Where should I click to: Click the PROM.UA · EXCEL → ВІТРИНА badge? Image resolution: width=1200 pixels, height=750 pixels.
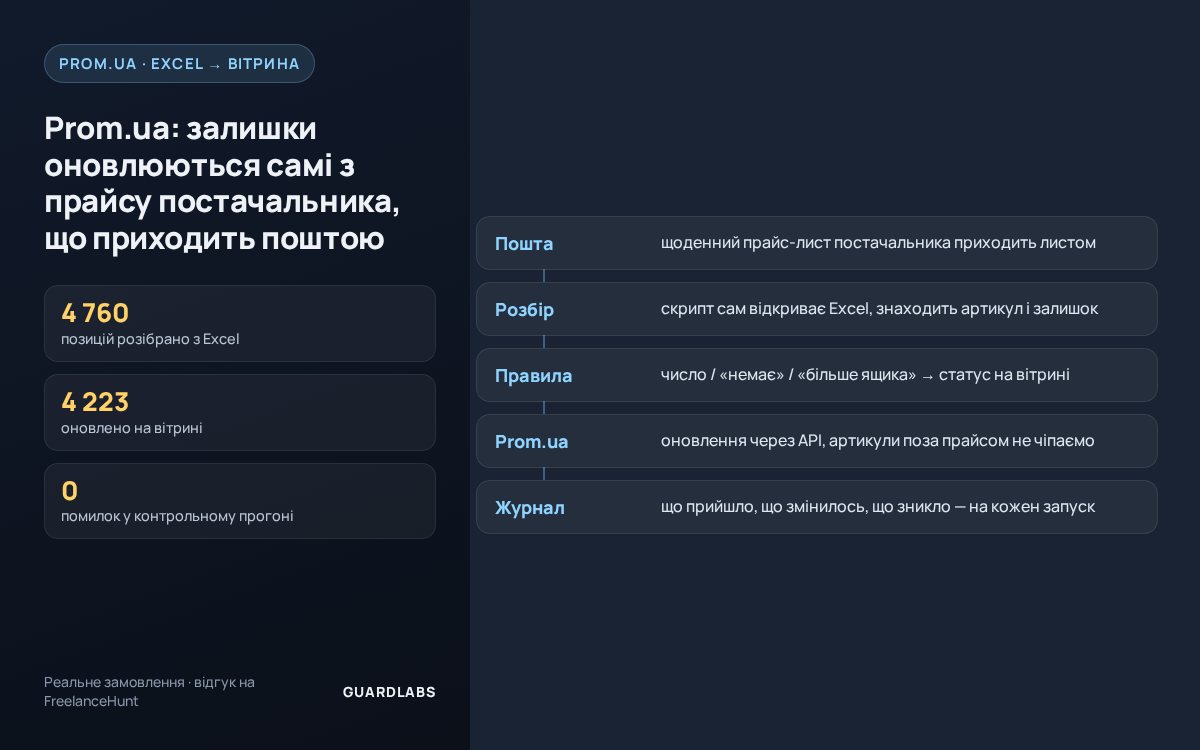coord(179,63)
